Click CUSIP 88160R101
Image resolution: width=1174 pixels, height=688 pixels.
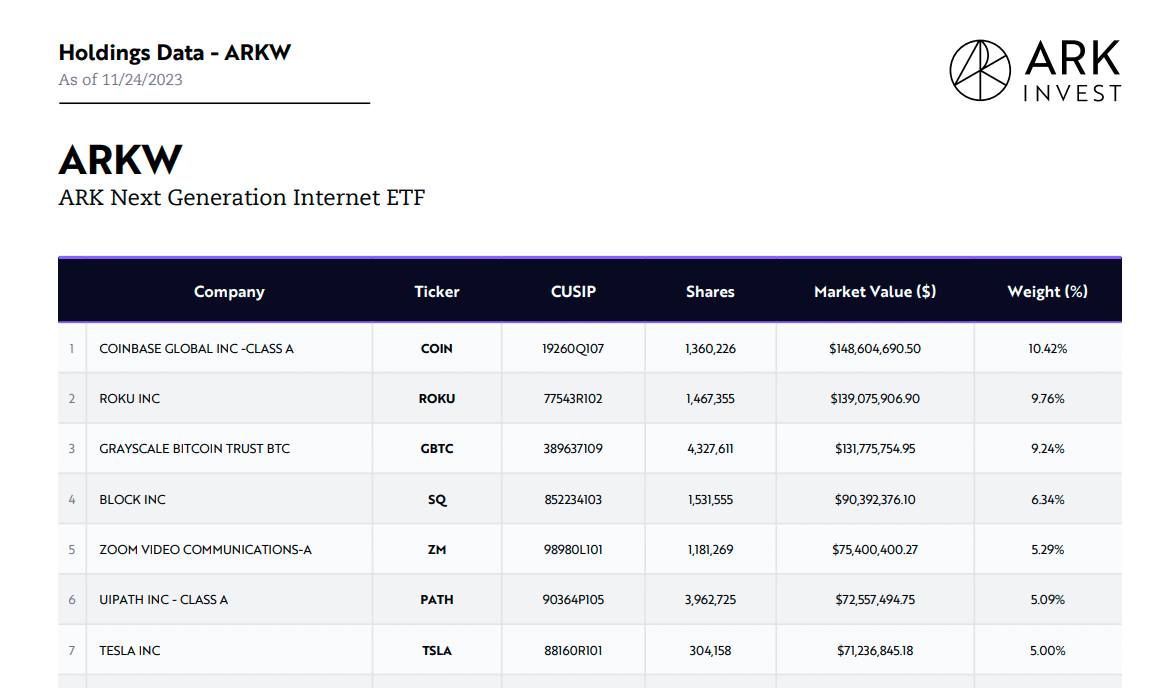tap(573, 651)
